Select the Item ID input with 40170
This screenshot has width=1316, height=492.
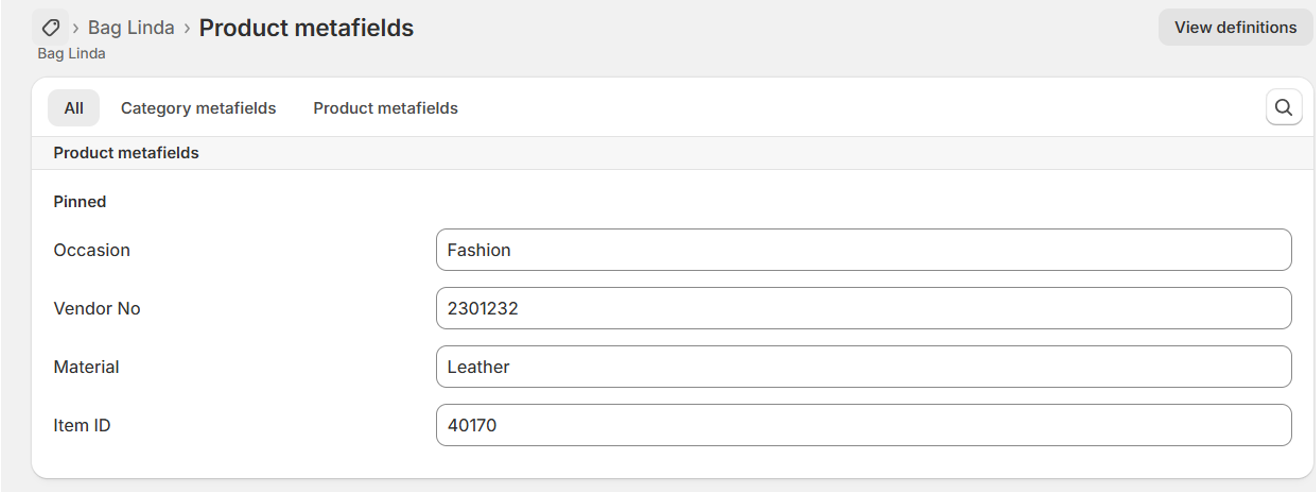pos(863,425)
